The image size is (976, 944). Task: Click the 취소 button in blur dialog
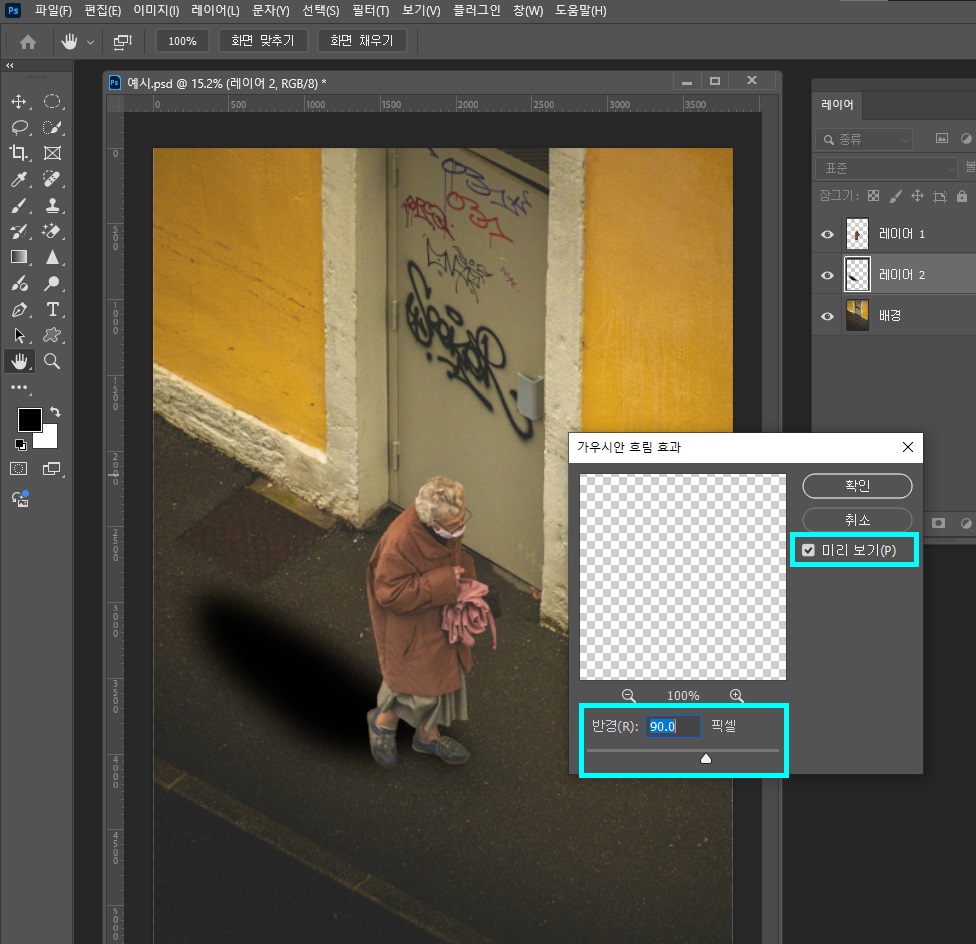click(857, 519)
